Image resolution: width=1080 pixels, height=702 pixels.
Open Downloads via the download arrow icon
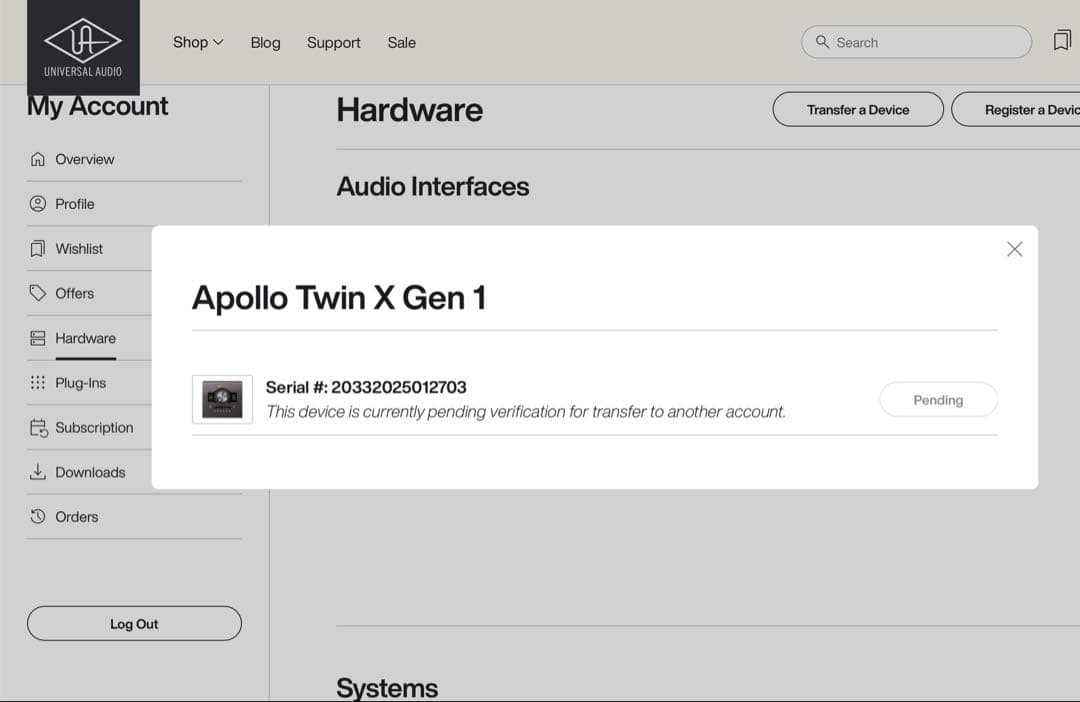click(x=38, y=472)
